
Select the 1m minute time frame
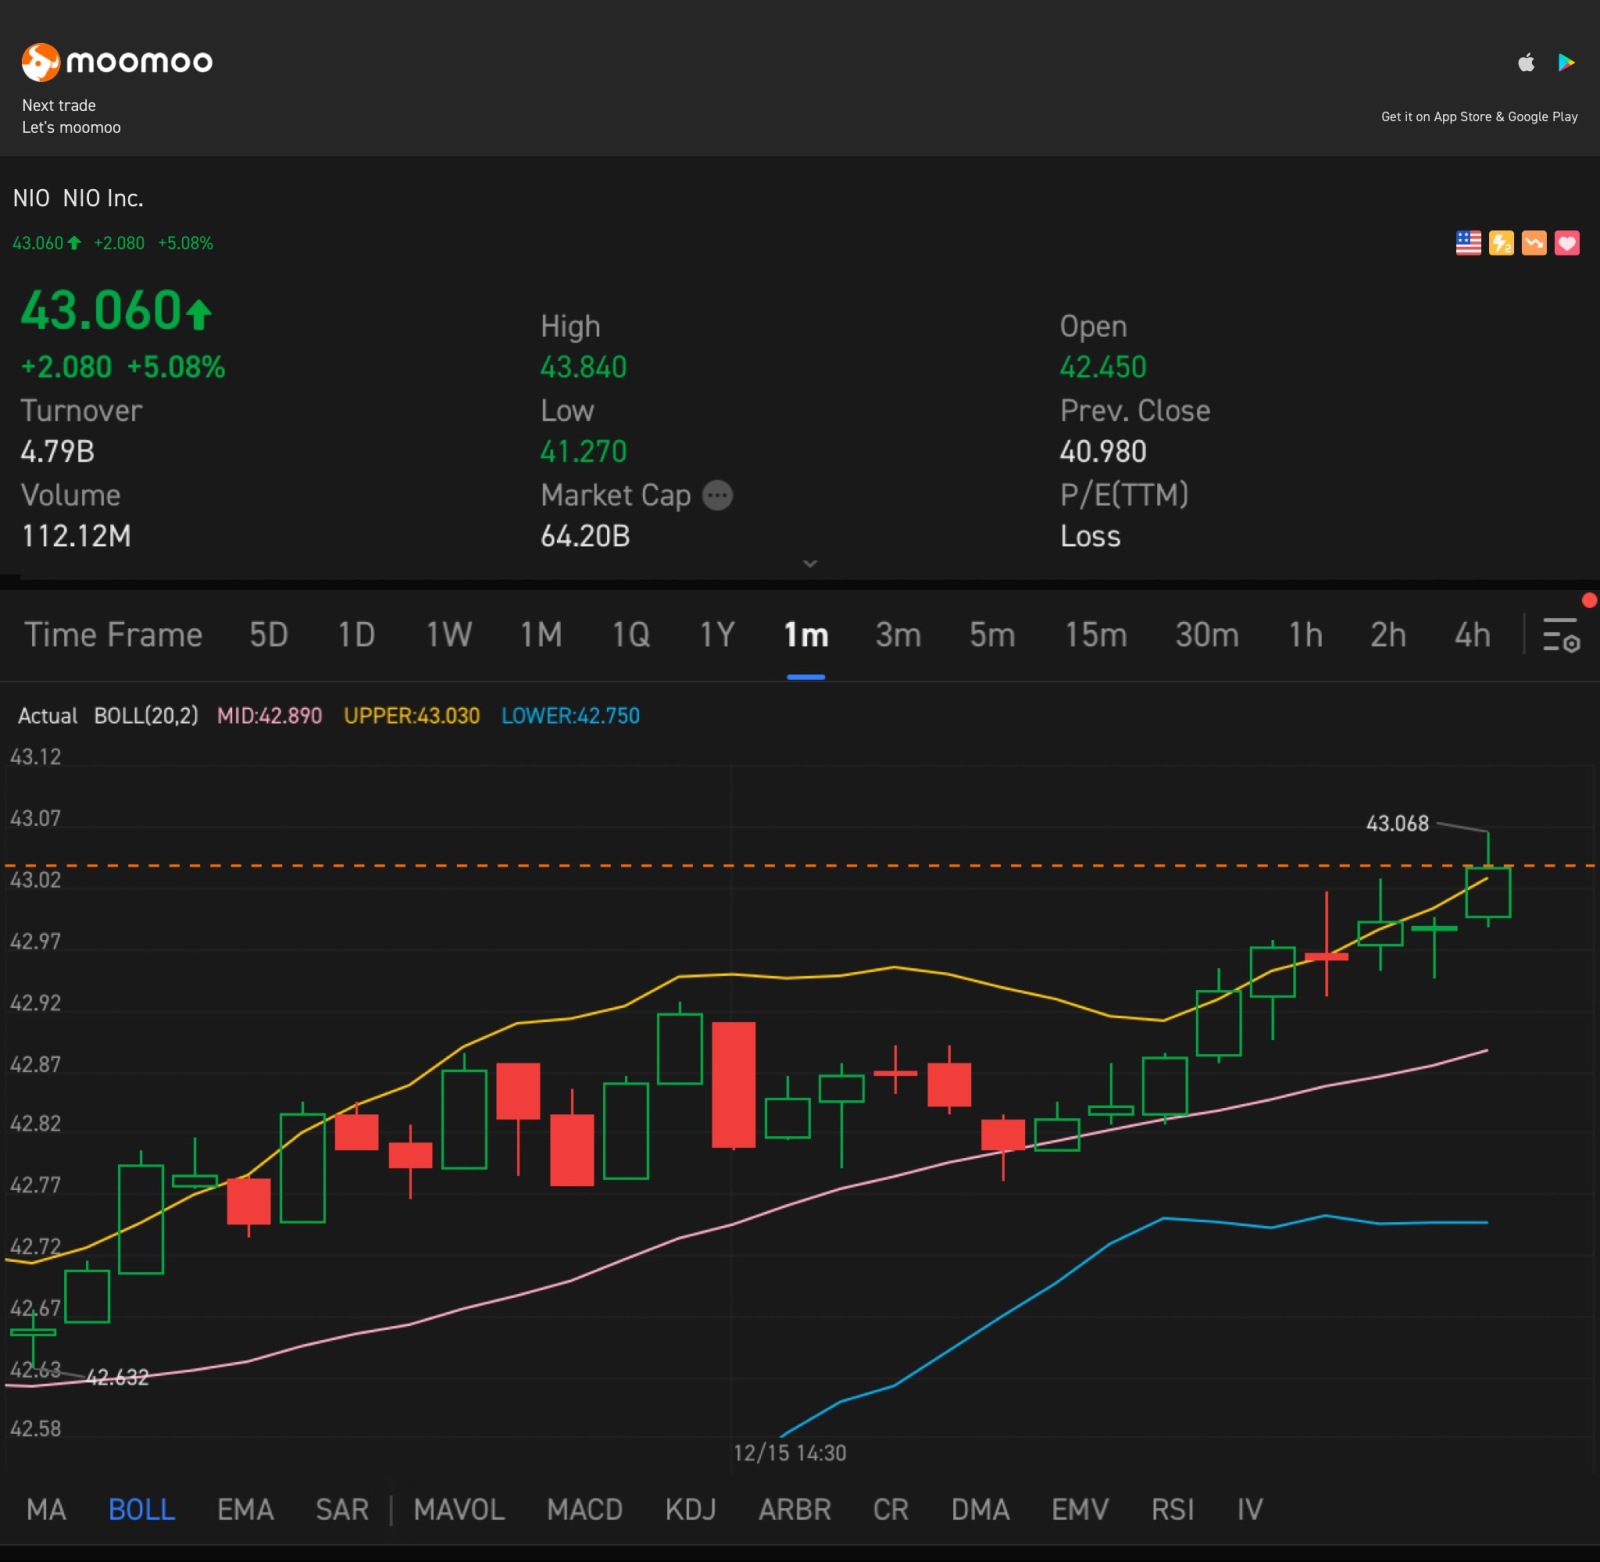coord(806,635)
